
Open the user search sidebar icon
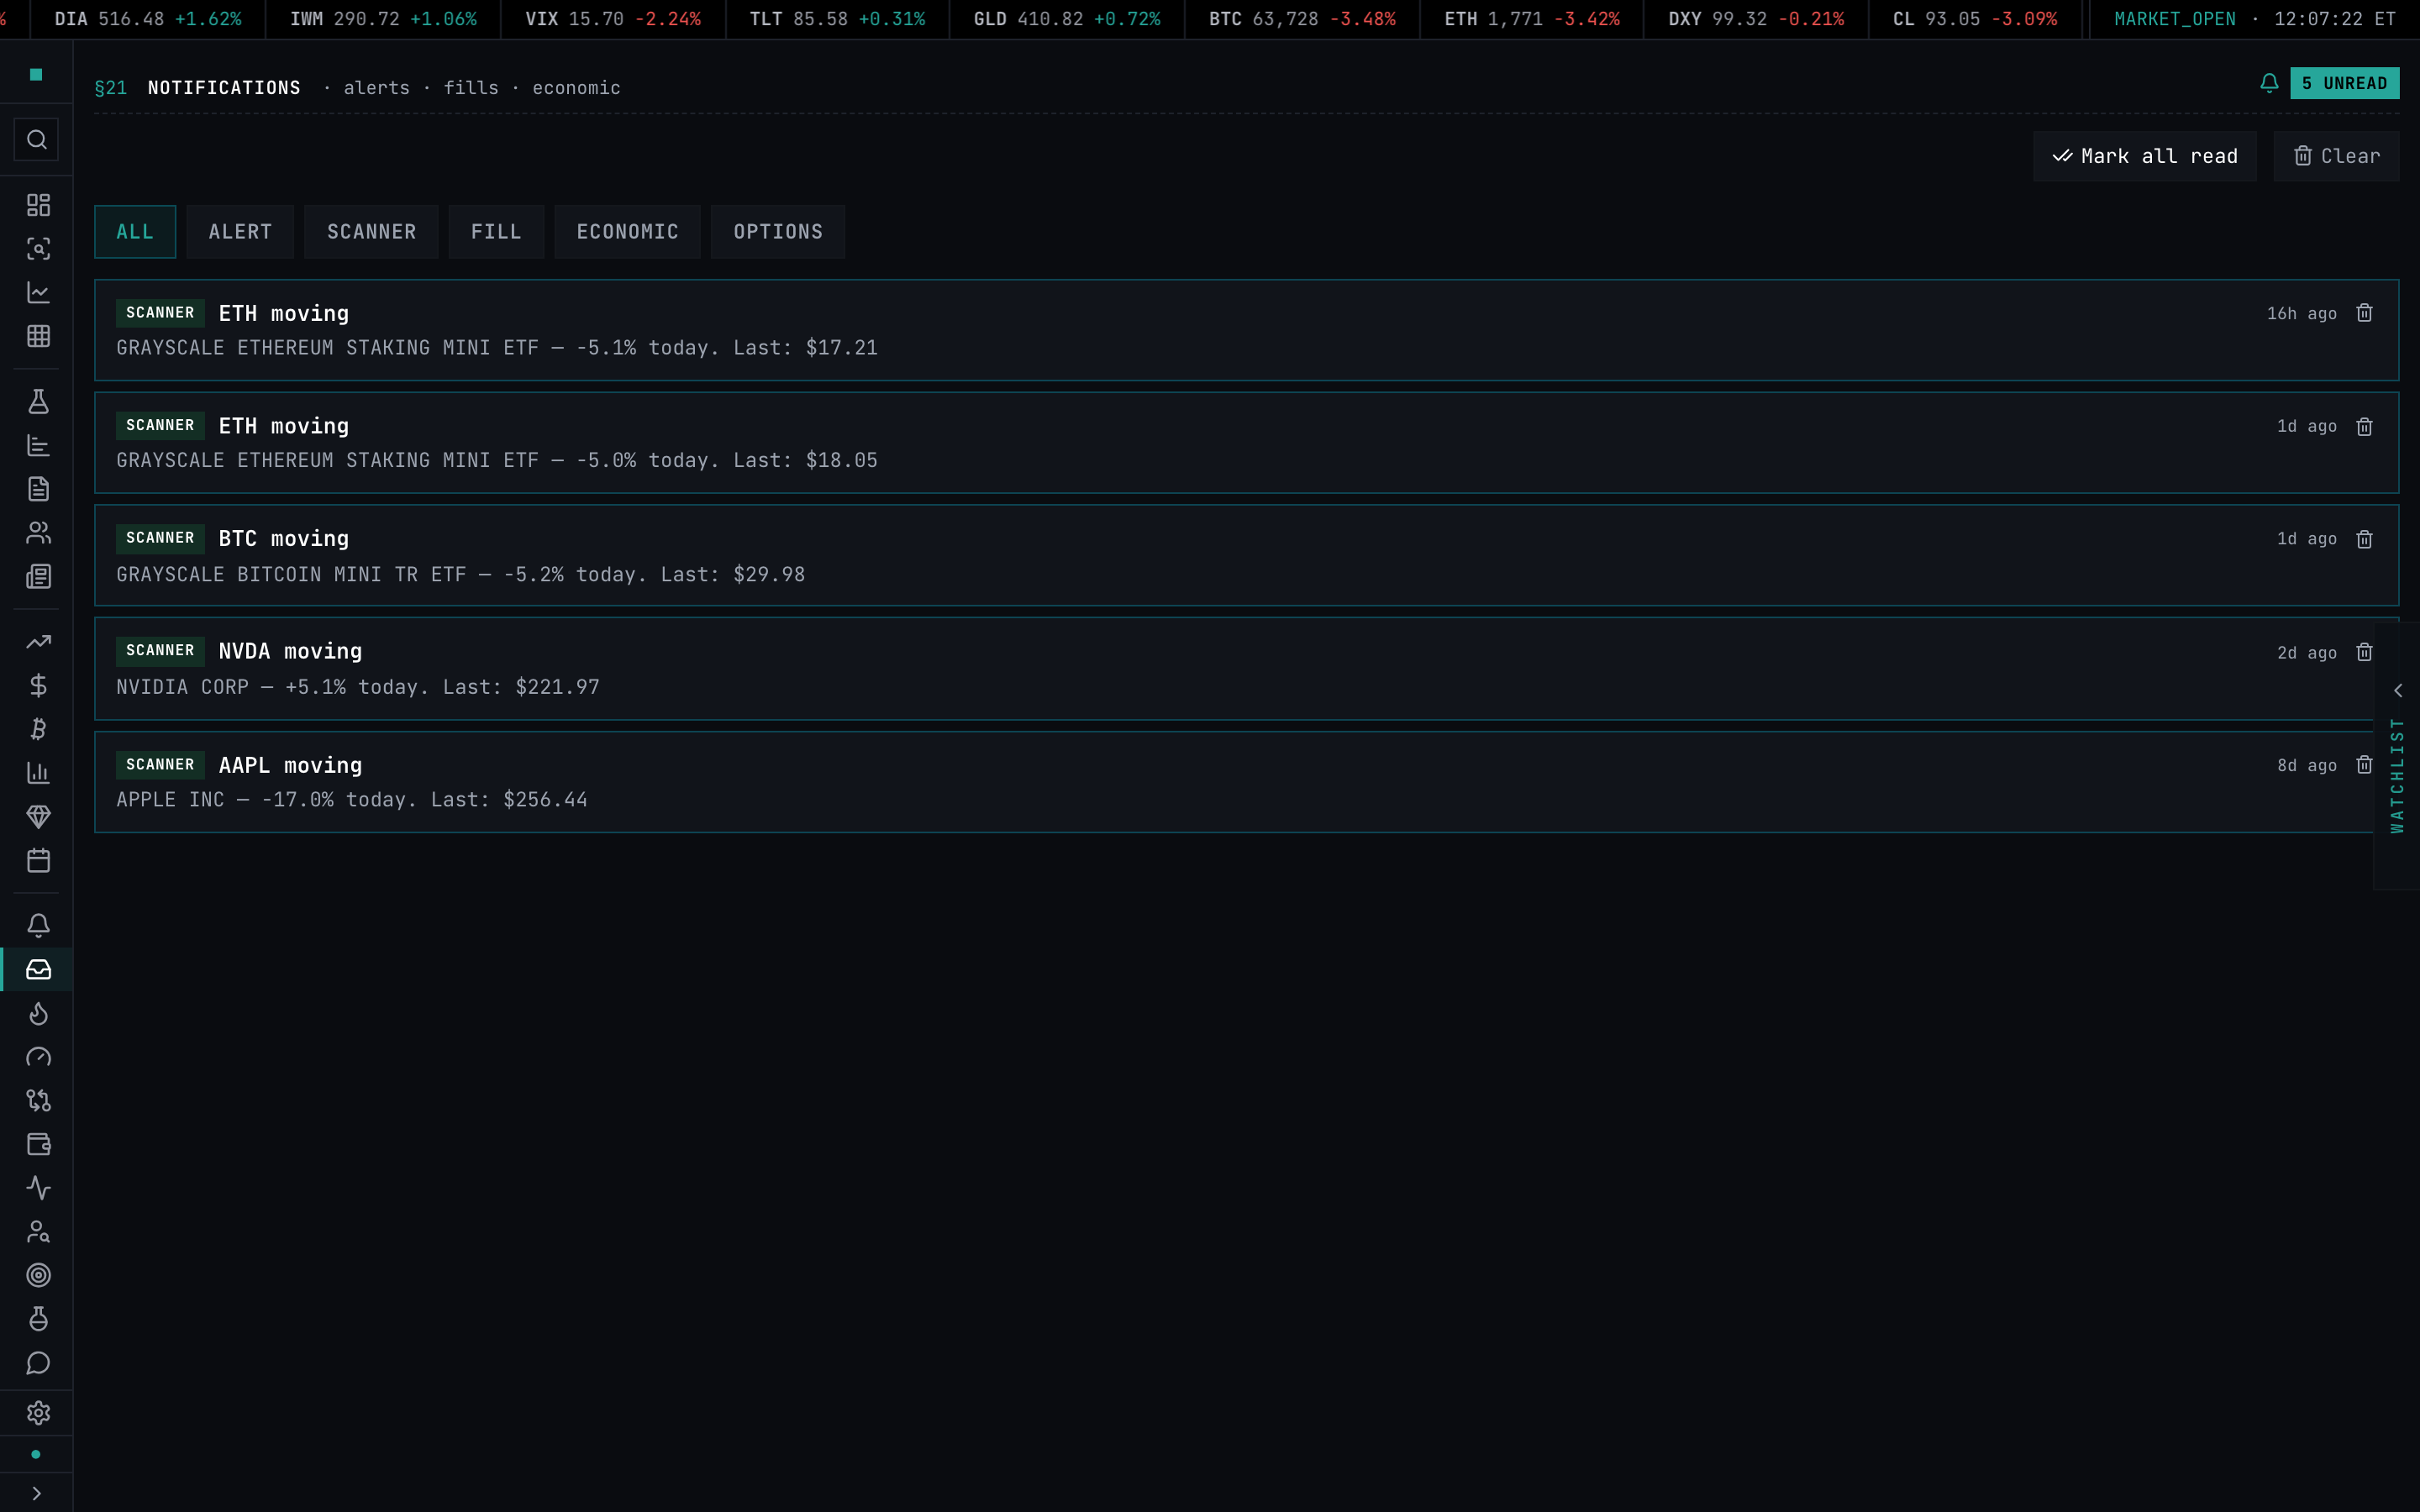pyautogui.click(x=38, y=1232)
